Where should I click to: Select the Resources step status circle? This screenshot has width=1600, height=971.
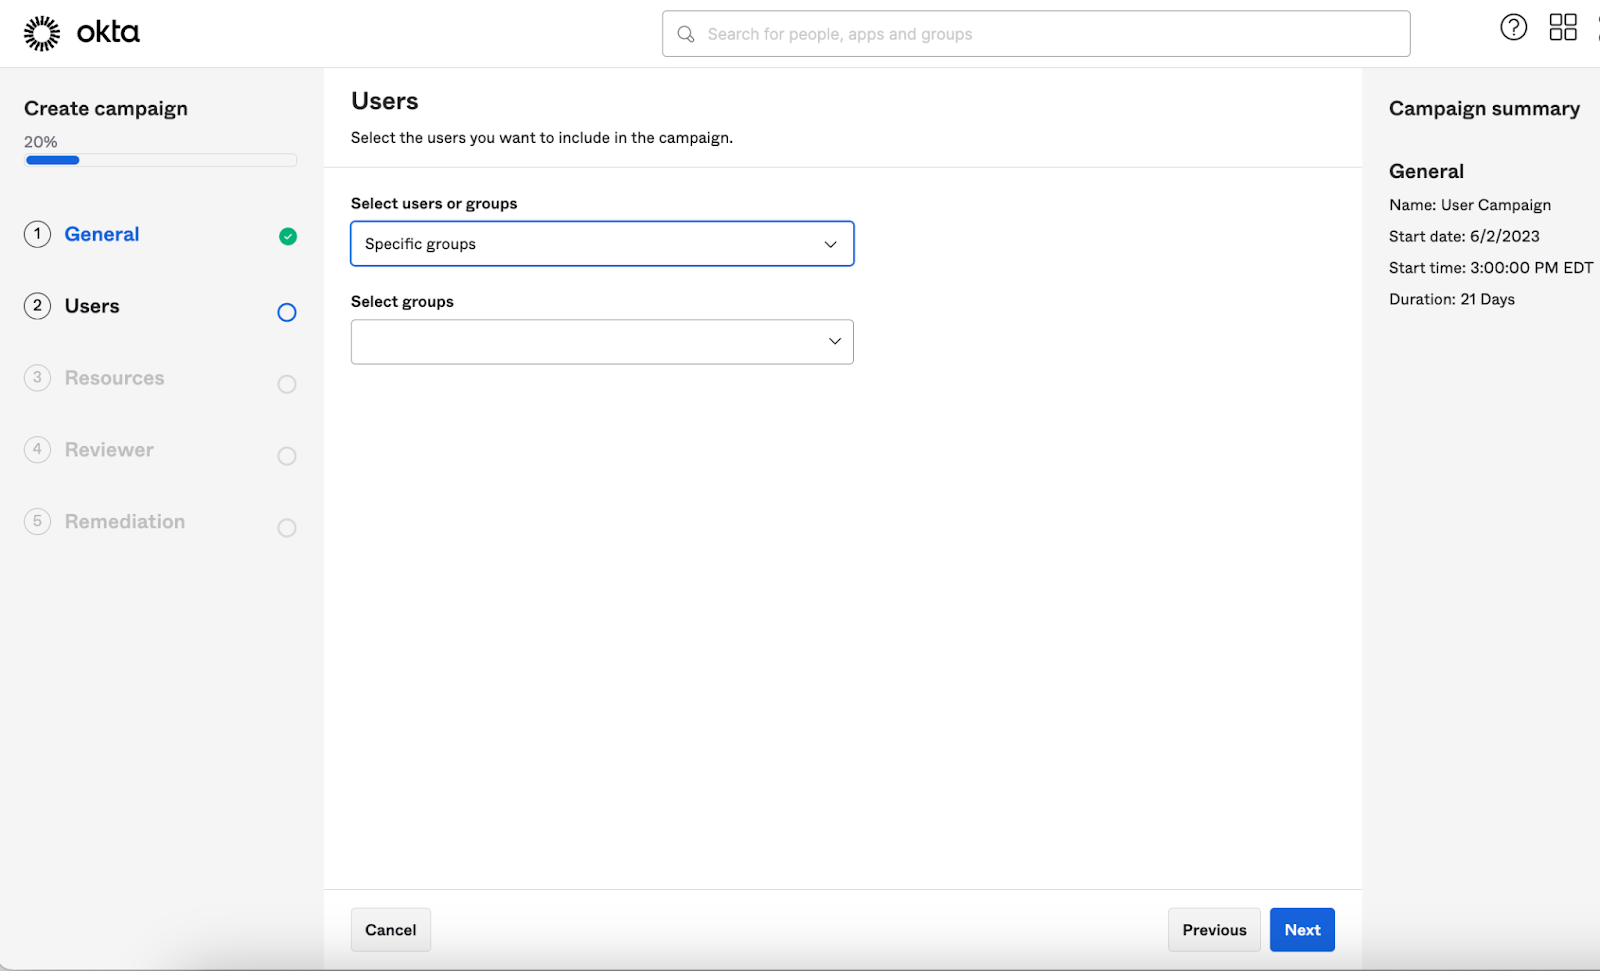coord(287,385)
